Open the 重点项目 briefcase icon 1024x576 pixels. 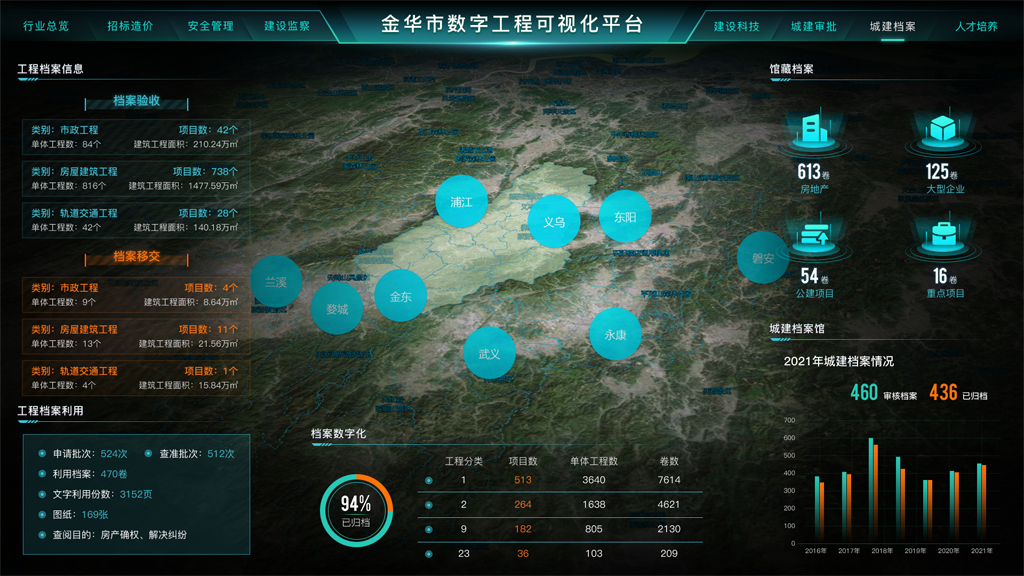[940, 236]
